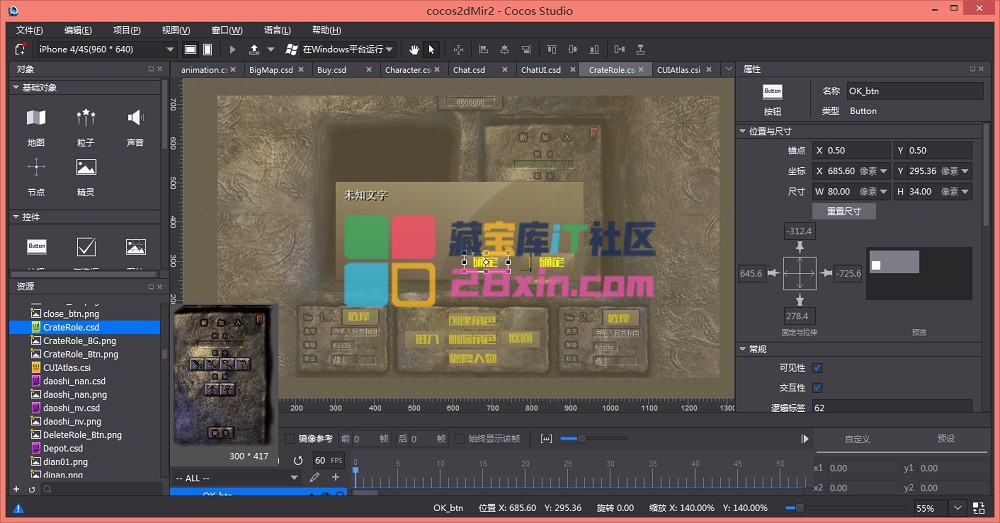Distribute selected objects horizontally

[619, 49]
